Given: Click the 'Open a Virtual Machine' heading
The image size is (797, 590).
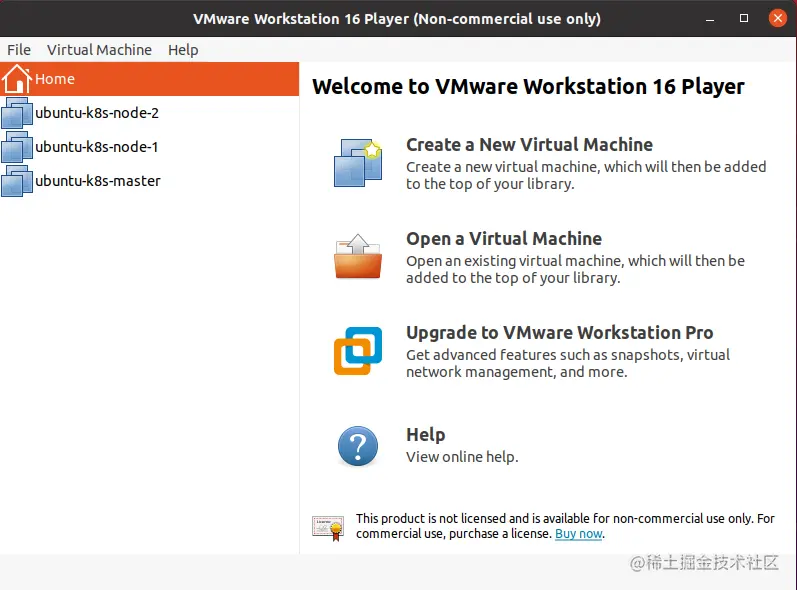Looking at the screenshot, I should (x=504, y=239).
